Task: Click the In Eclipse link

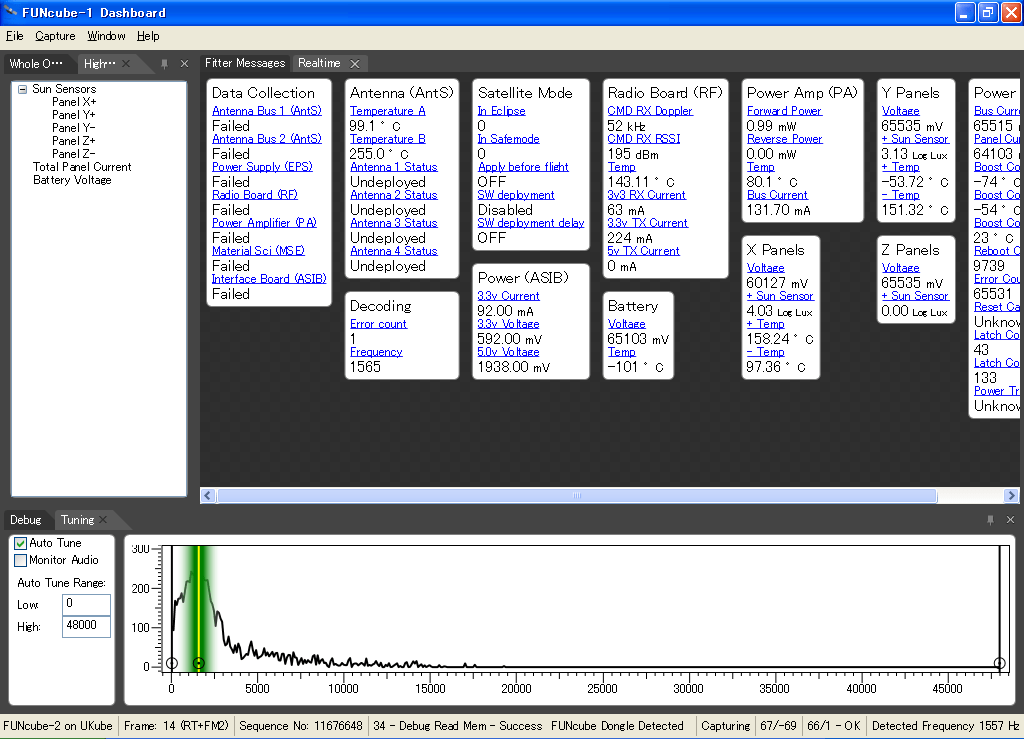Action: pos(501,111)
